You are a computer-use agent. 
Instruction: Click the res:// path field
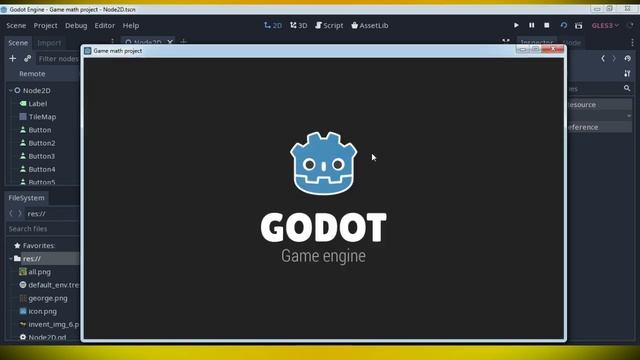click(x=52, y=213)
